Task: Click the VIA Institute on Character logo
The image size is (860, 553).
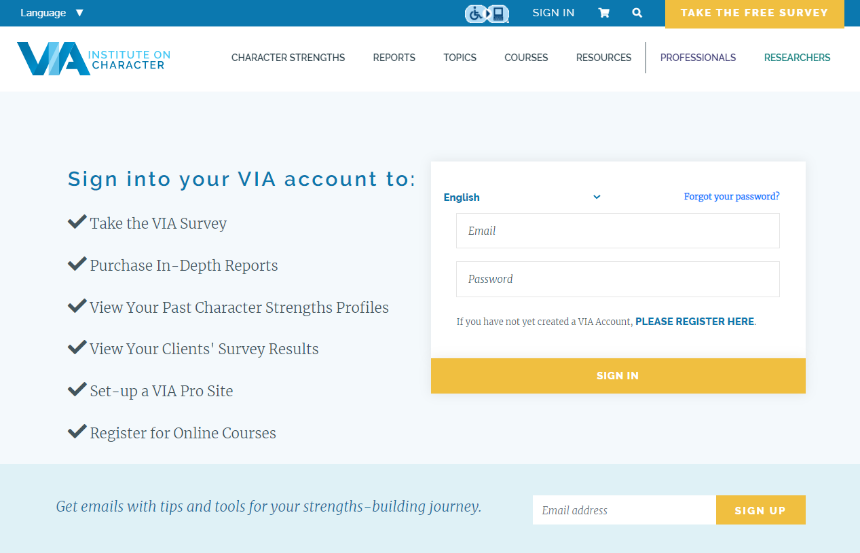Action: pos(94,58)
